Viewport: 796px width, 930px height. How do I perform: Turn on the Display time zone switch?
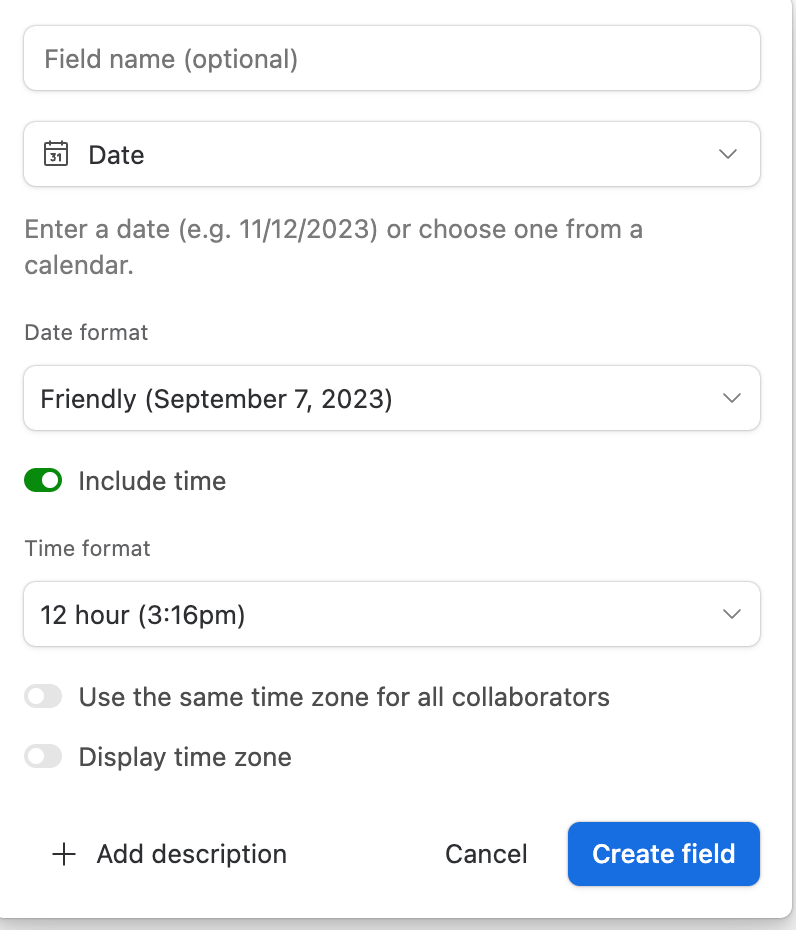click(43, 756)
